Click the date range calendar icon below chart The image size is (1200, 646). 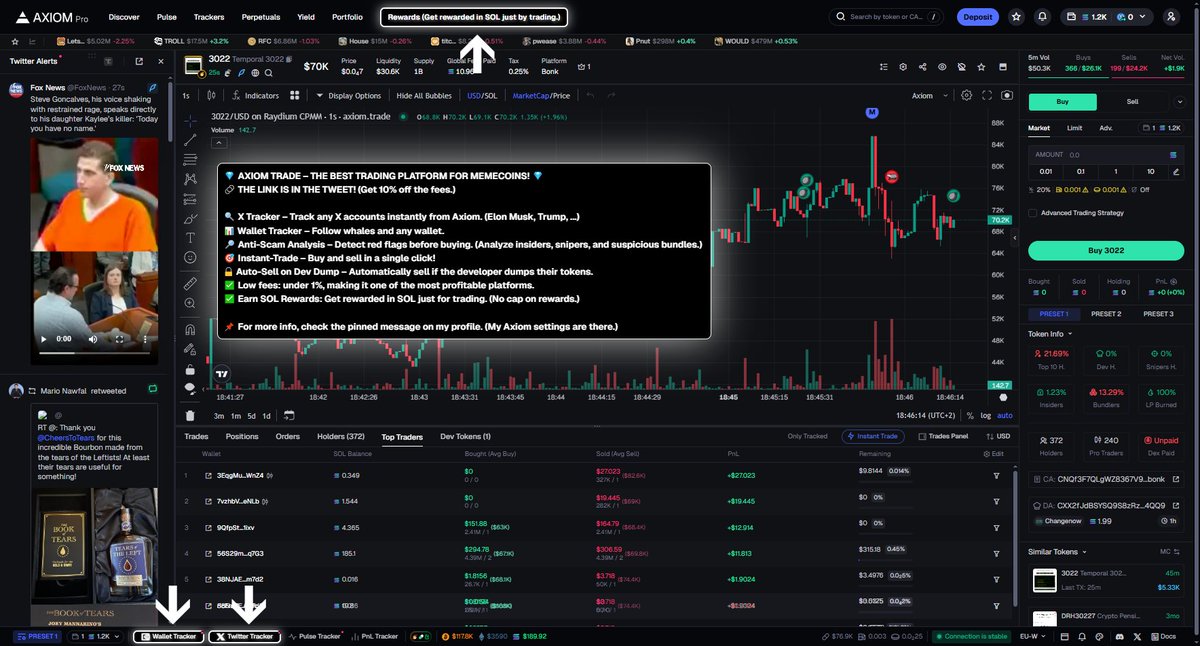point(289,415)
